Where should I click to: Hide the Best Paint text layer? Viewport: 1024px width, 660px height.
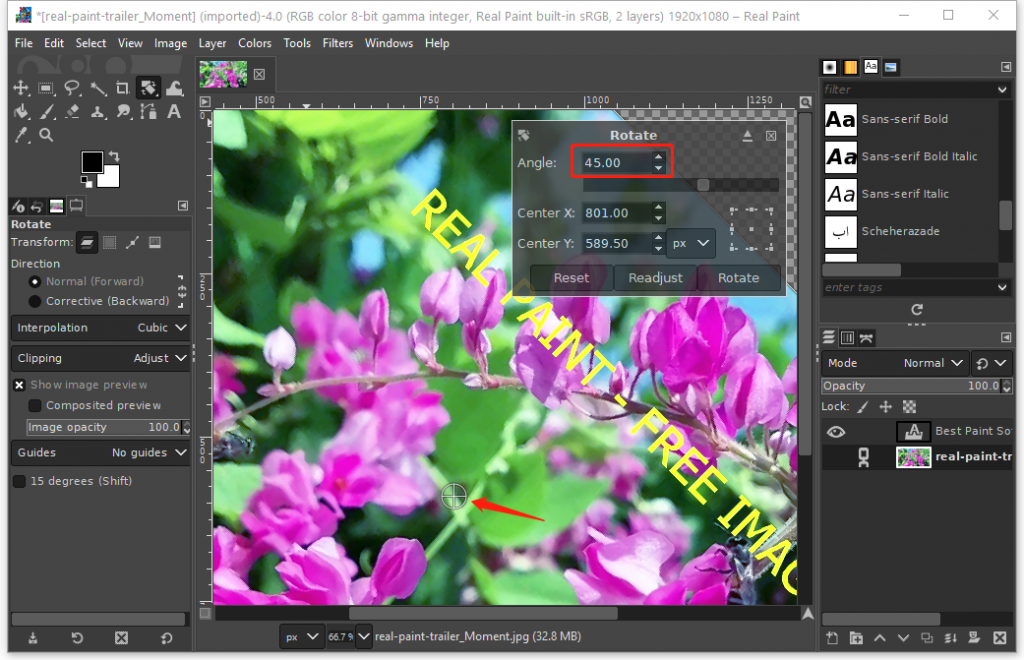tap(835, 432)
